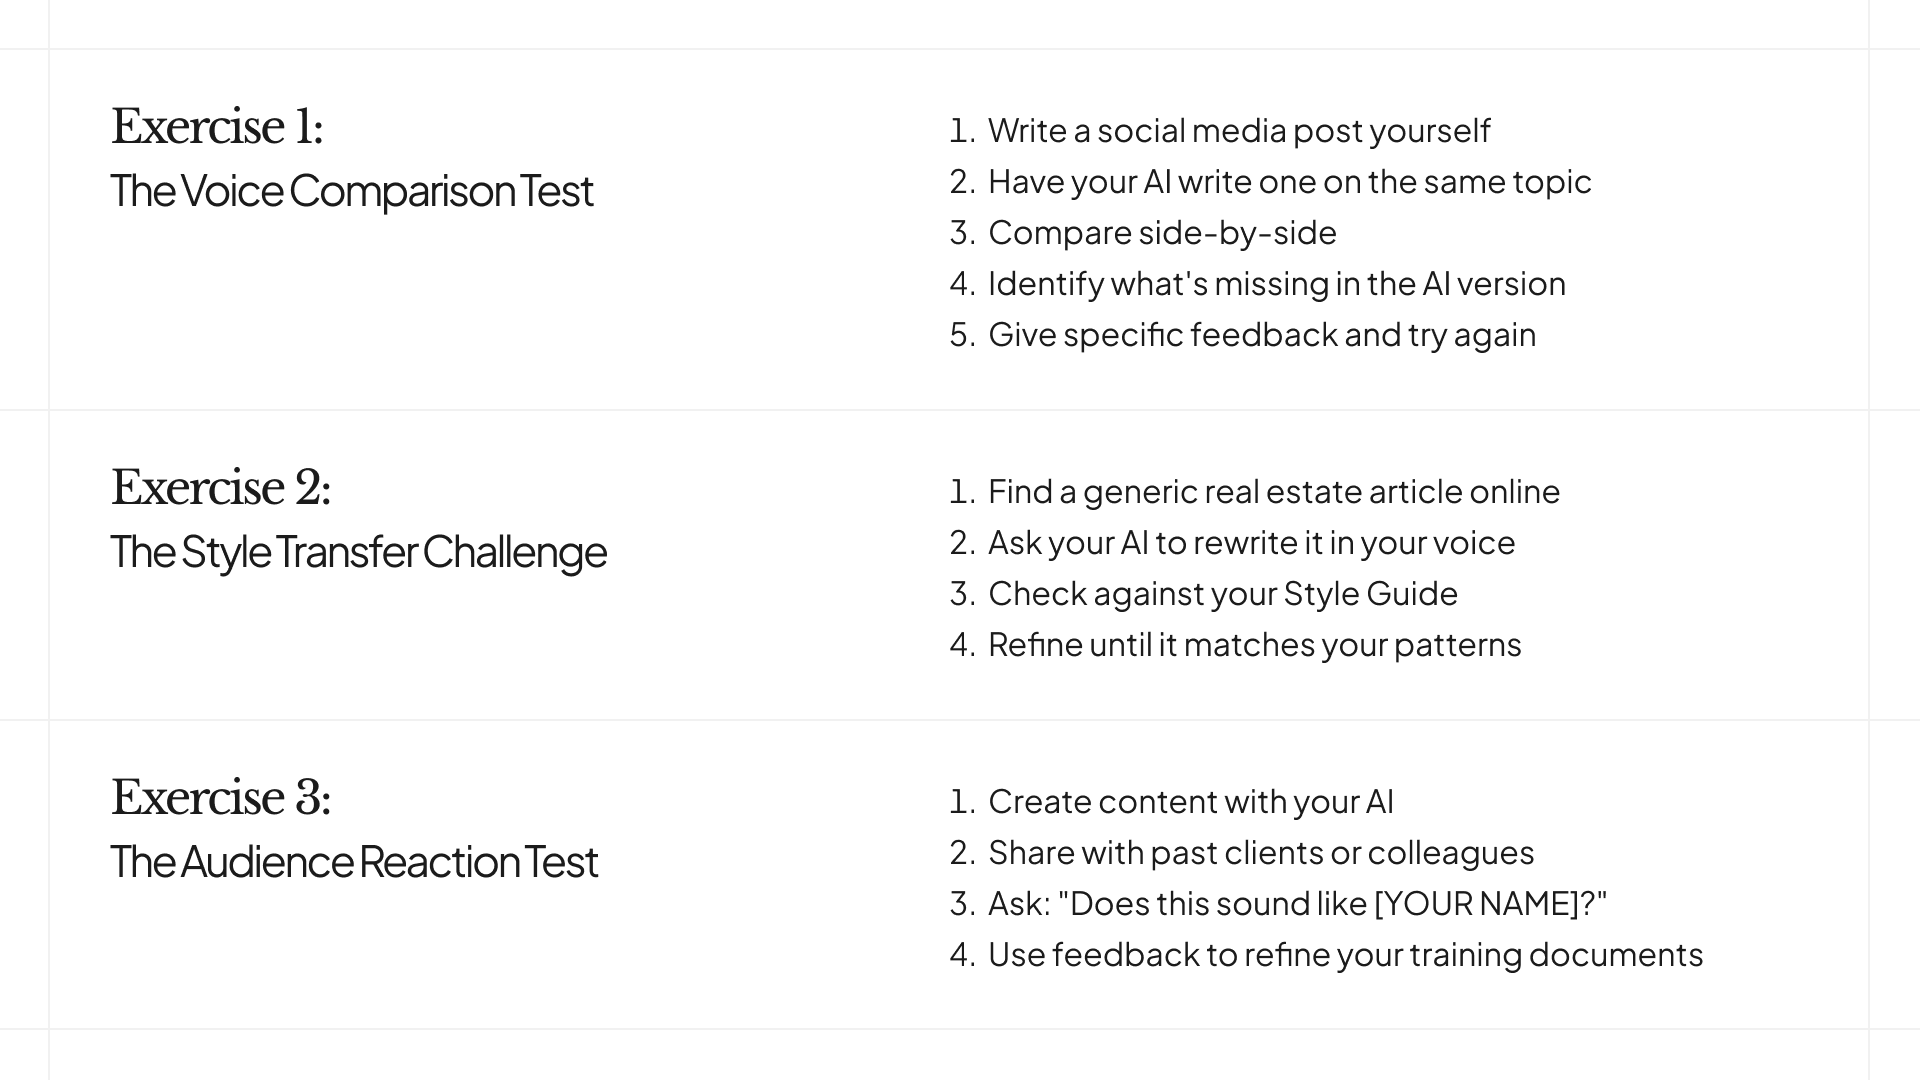Click 'Check against your Style Guide' item
Viewport: 1920px width, 1080px height.
1223,594
